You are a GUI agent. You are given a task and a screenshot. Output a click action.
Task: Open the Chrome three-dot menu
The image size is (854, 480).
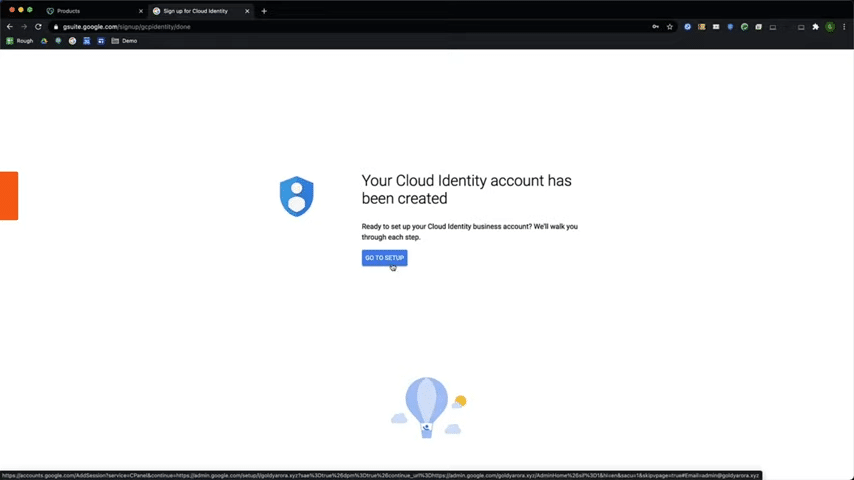click(844, 27)
